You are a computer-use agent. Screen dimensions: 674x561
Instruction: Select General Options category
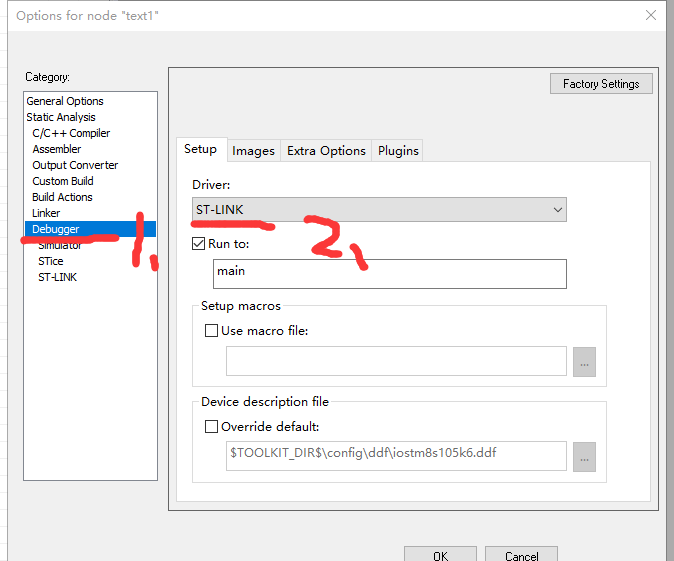point(65,101)
